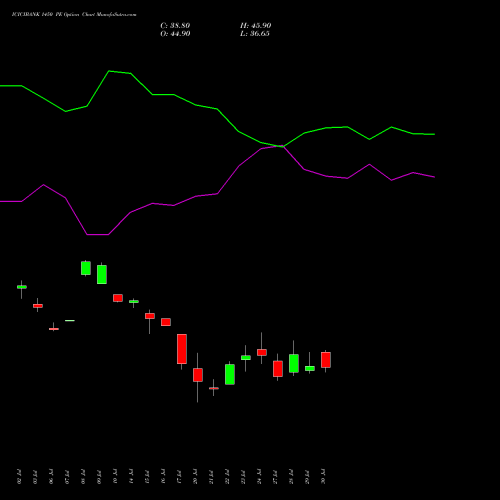Select the high value H: 45.90
Viewport: 500px width, 500px height.
click(255, 26)
